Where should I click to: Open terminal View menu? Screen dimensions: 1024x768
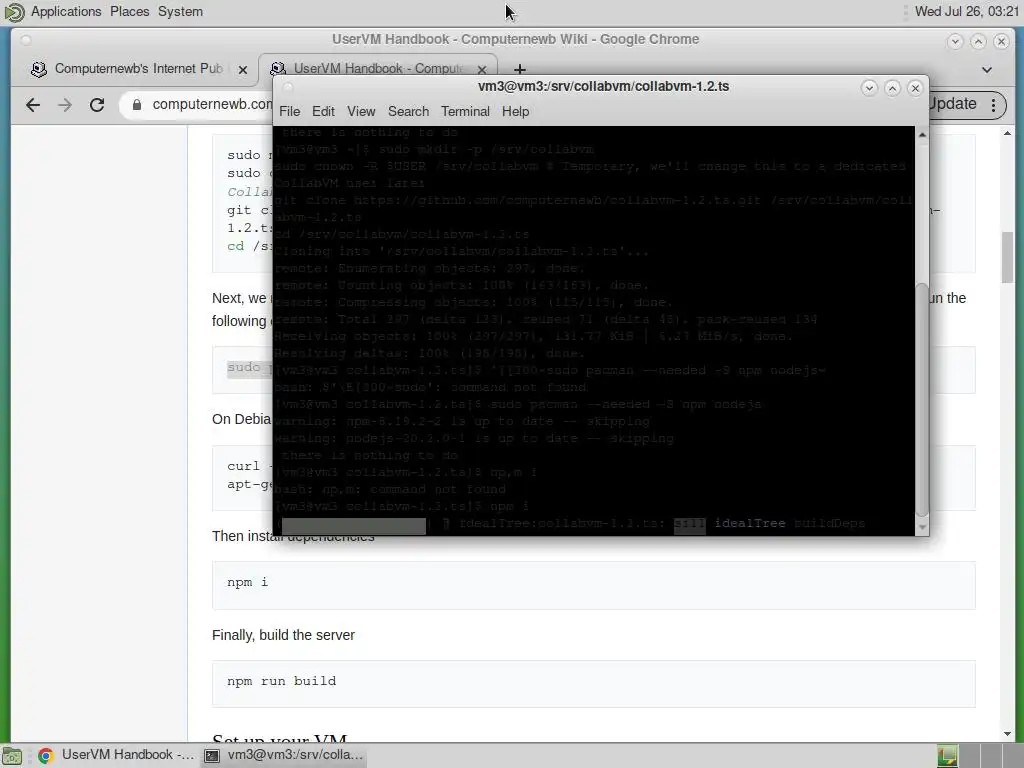tap(361, 112)
